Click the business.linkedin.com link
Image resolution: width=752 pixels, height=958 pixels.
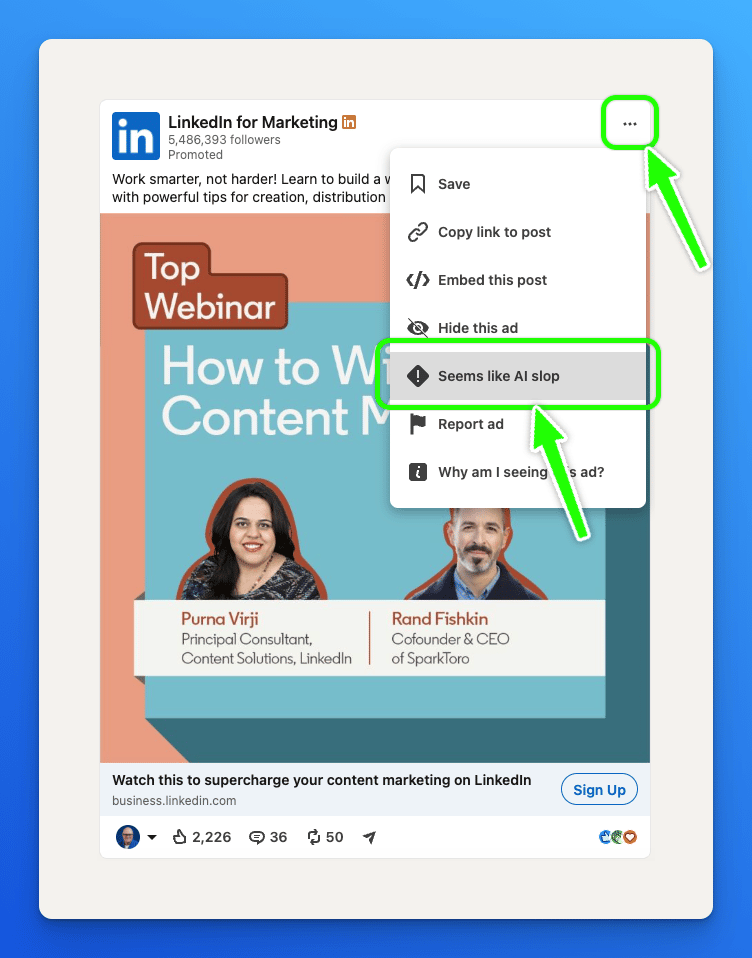(174, 800)
